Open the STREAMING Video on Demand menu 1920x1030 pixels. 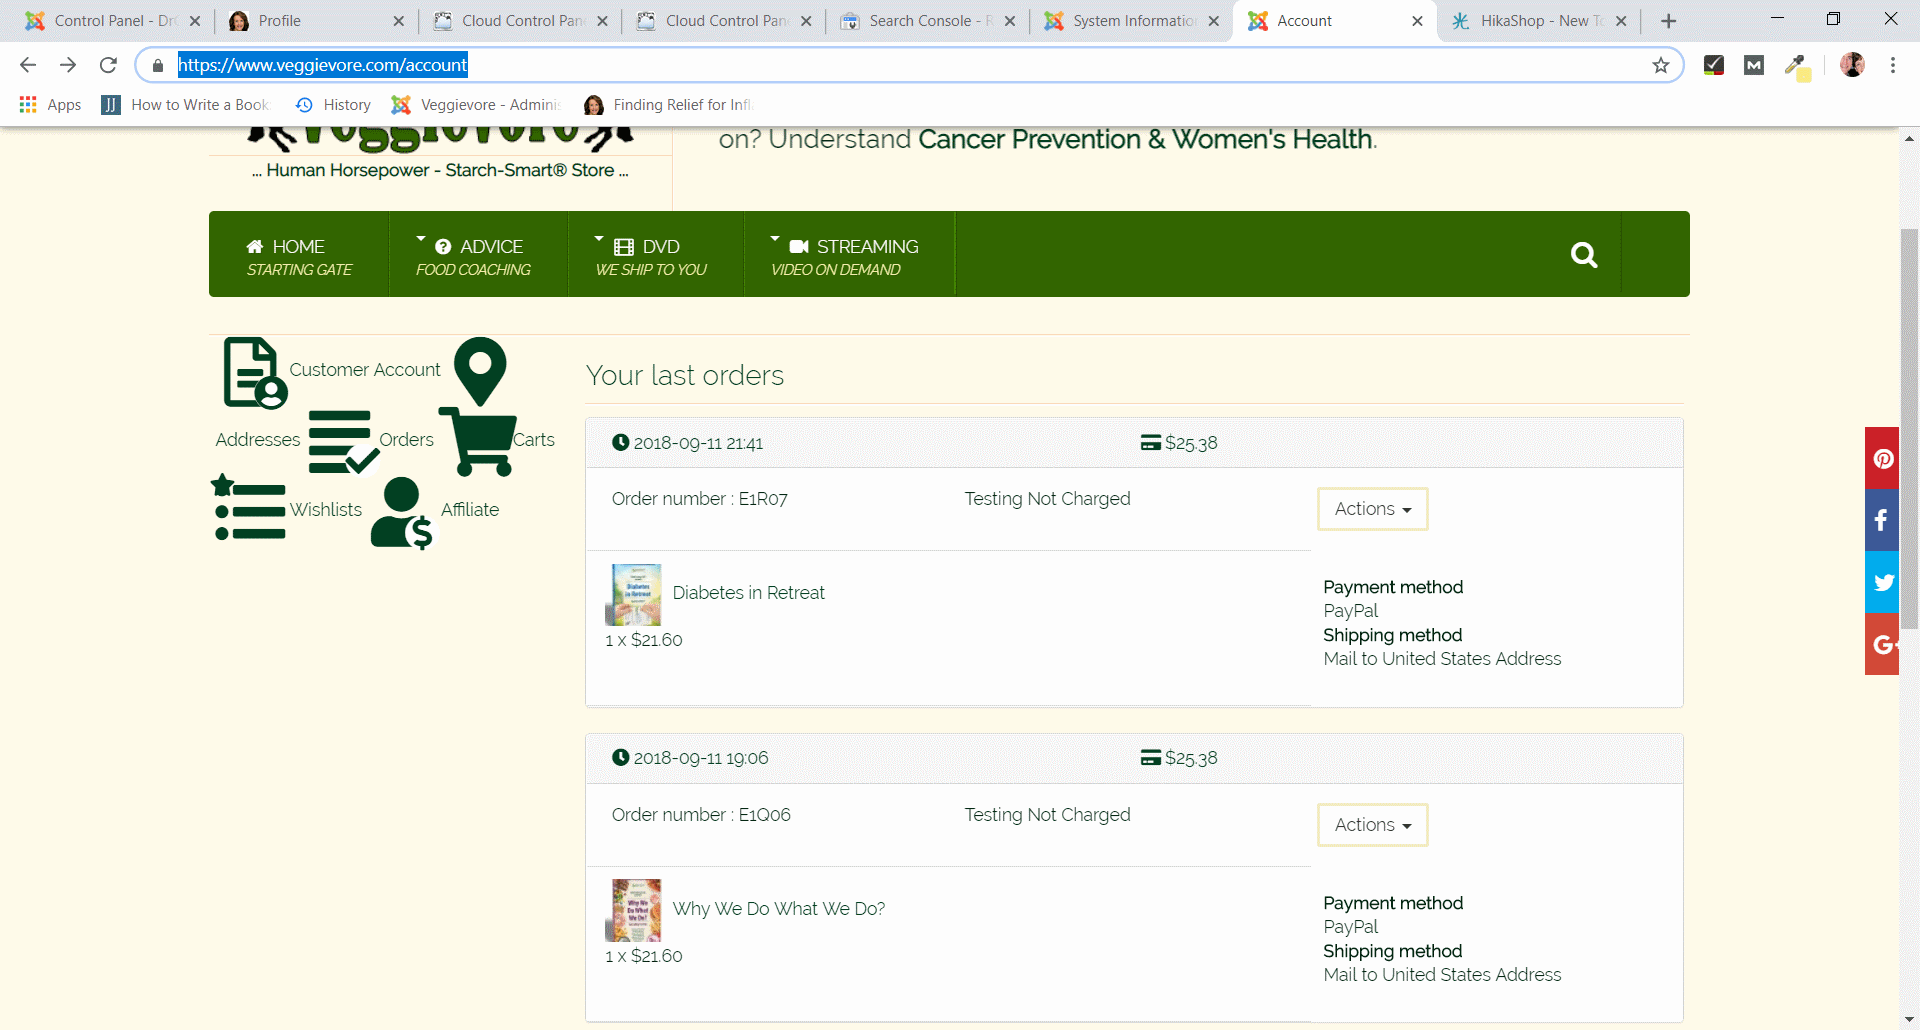coord(845,256)
